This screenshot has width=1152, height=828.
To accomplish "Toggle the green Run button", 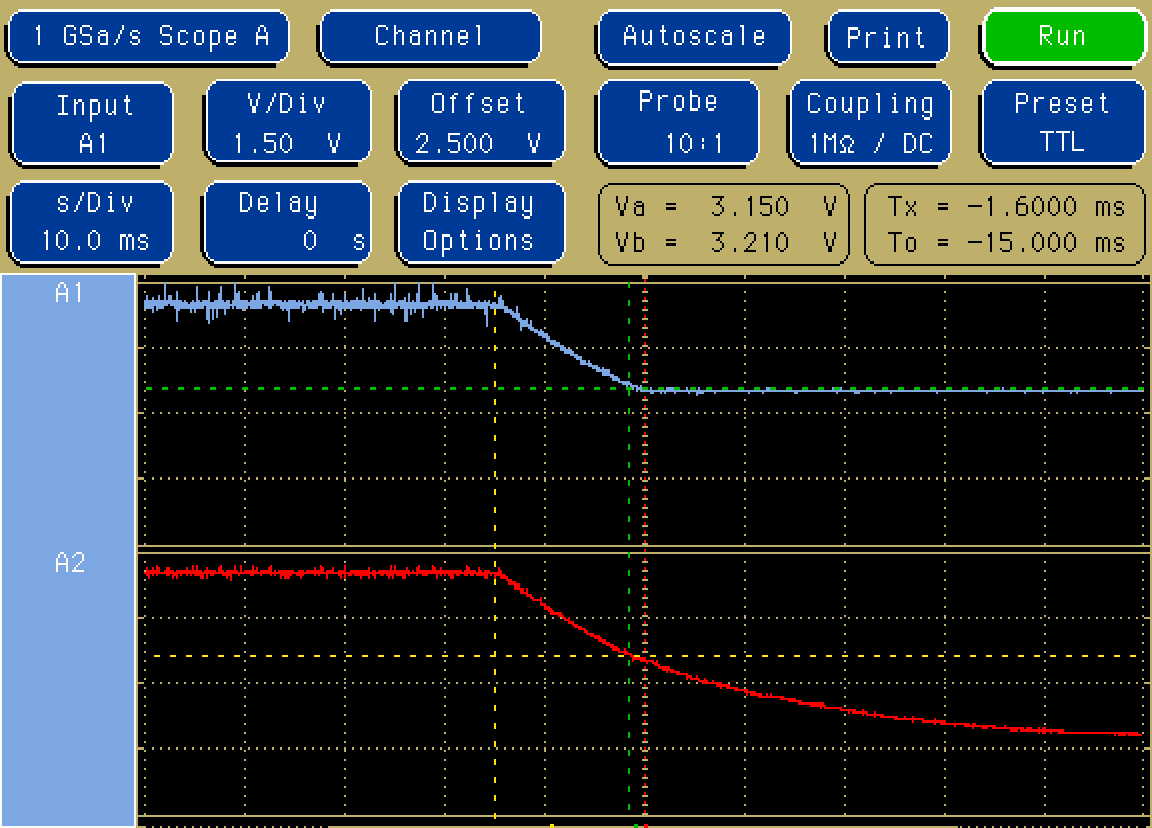I will [x=1063, y=36].
